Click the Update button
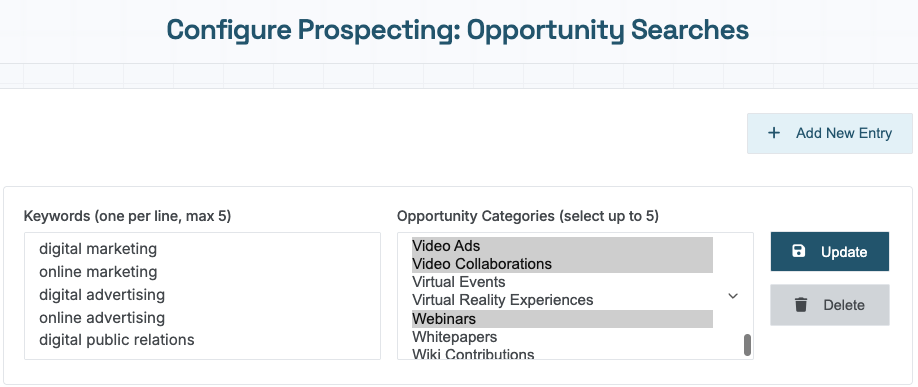The image size is (918, 387). click(830, 252)
